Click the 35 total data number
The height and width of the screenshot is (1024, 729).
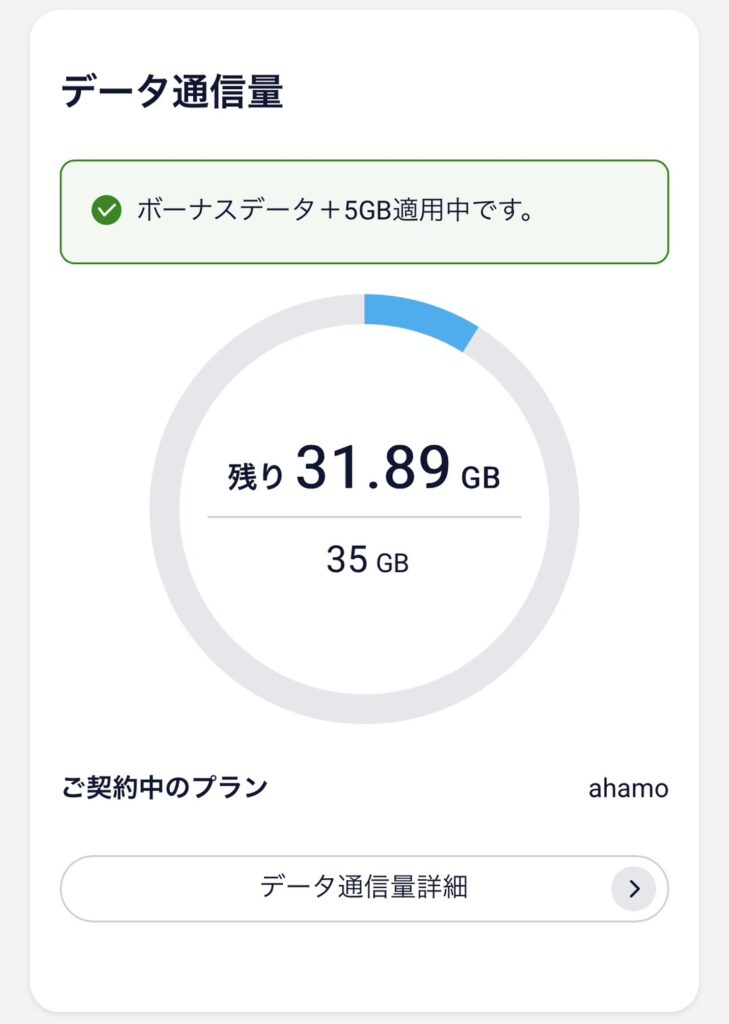347,560
